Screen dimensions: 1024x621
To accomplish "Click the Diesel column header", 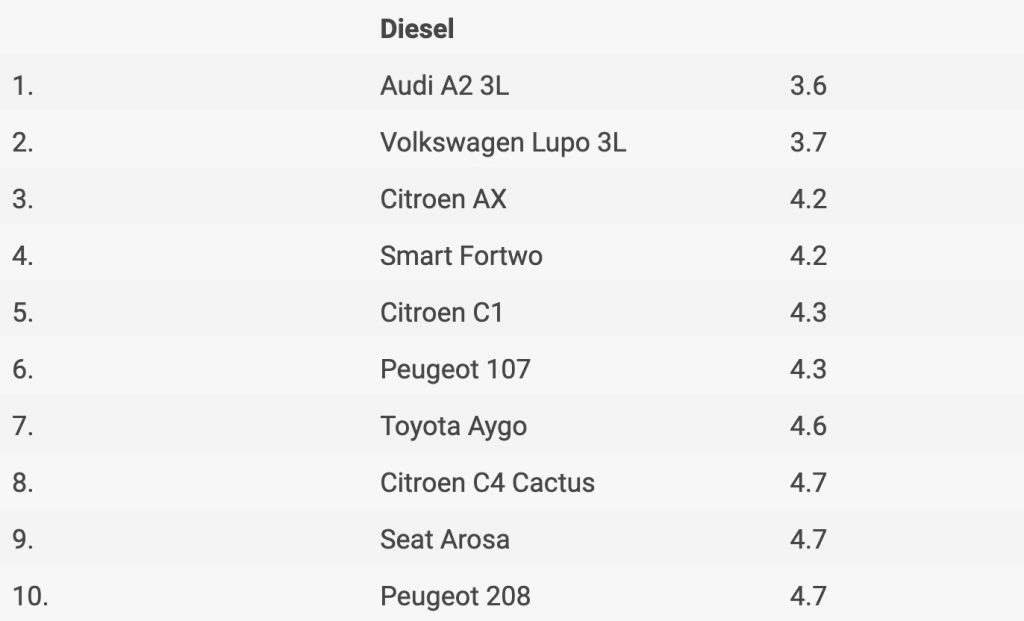I will click(417, 29).
